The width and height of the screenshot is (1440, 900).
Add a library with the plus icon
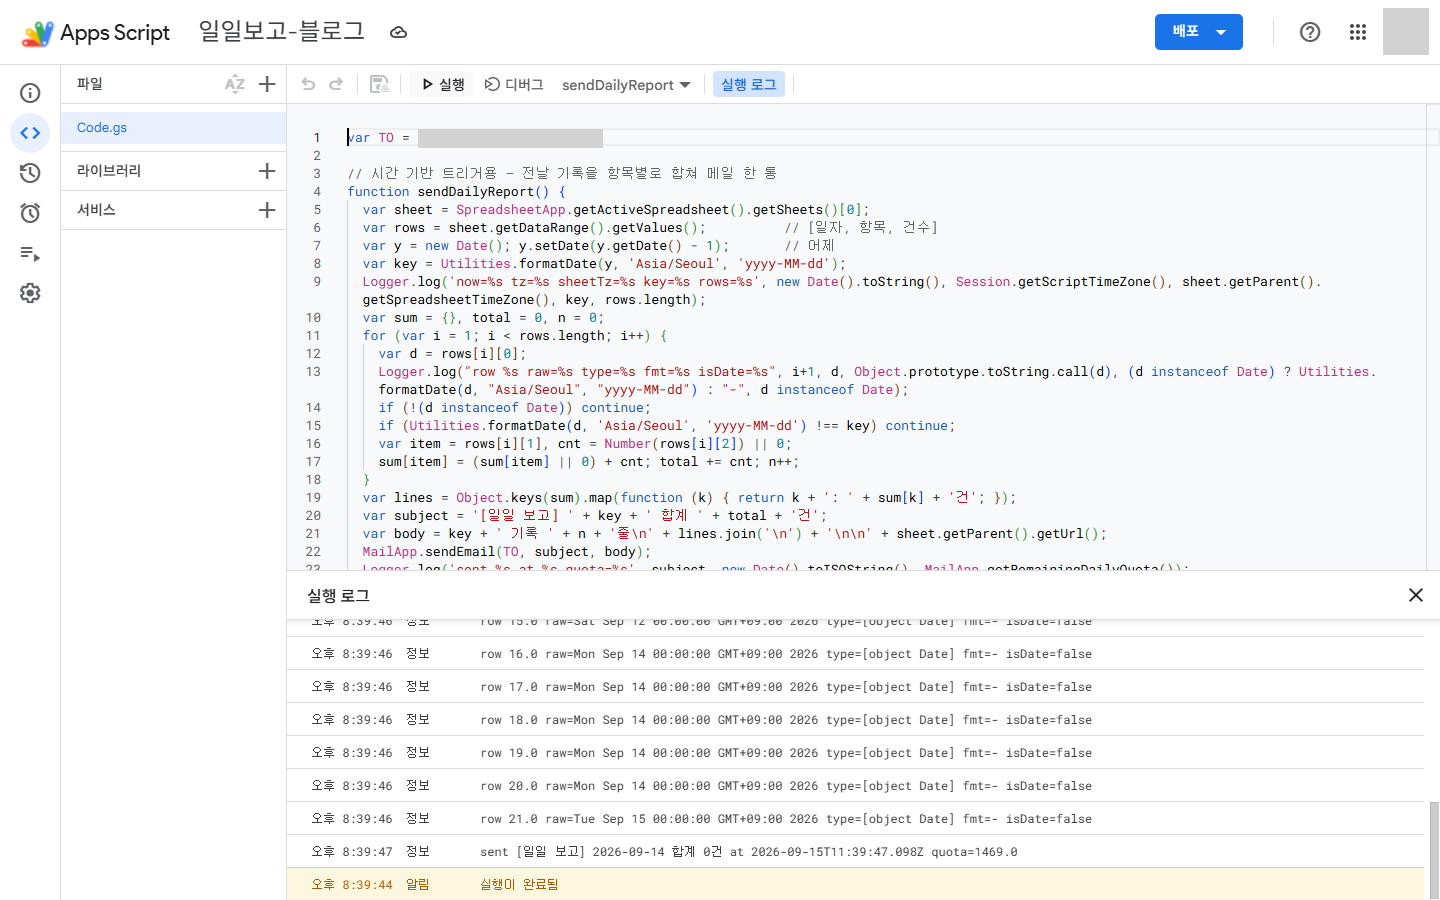[x=267, y=171]
